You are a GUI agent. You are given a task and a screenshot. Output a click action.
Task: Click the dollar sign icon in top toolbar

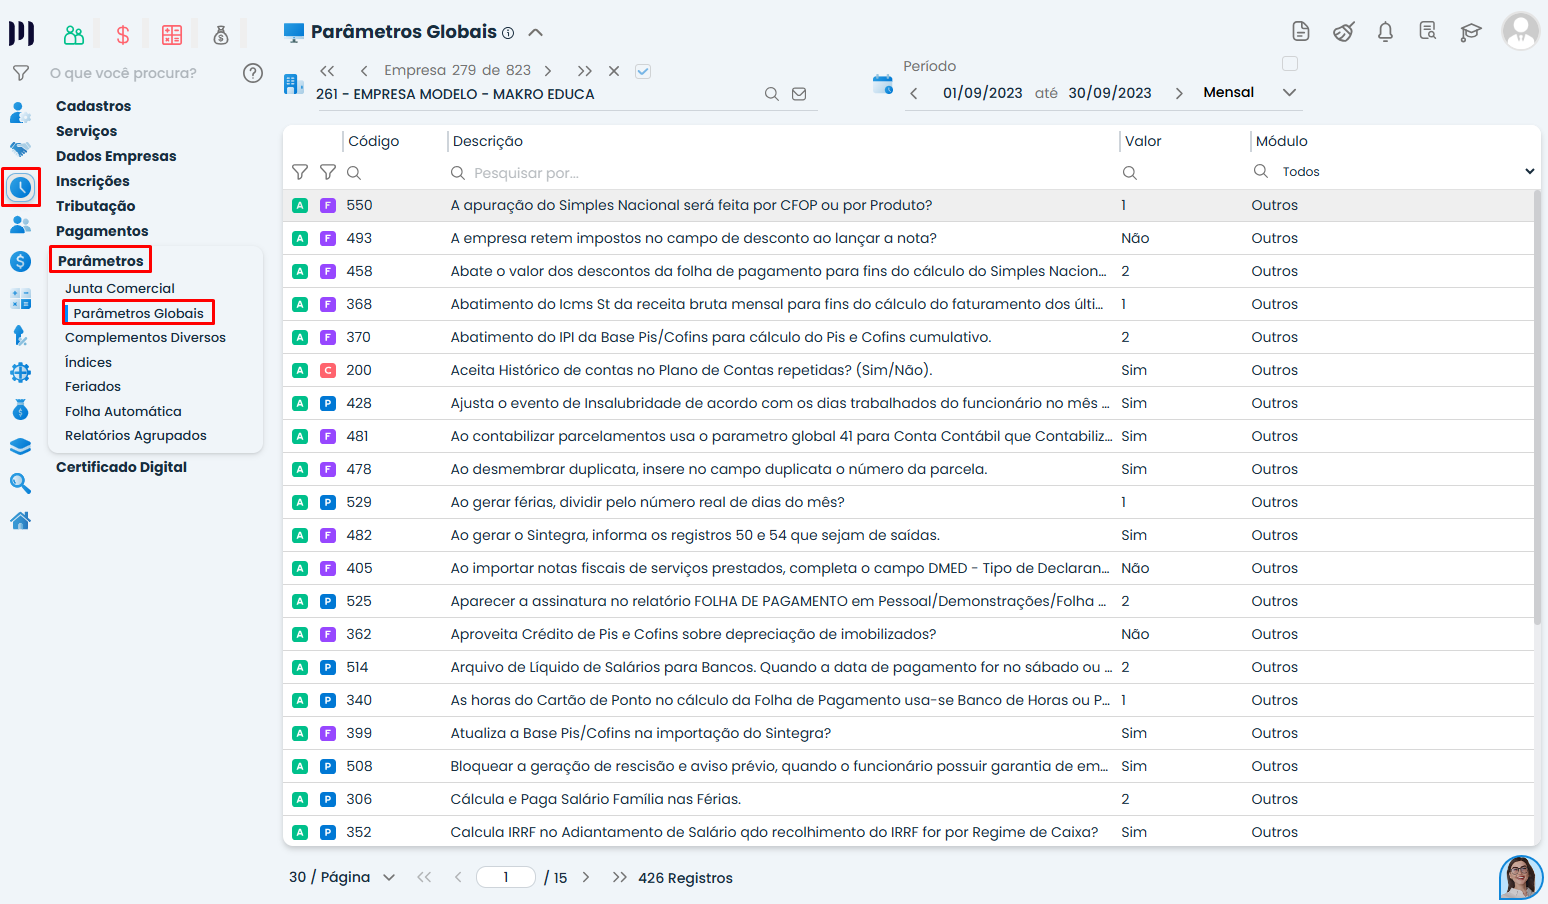(x=123, y=36)
